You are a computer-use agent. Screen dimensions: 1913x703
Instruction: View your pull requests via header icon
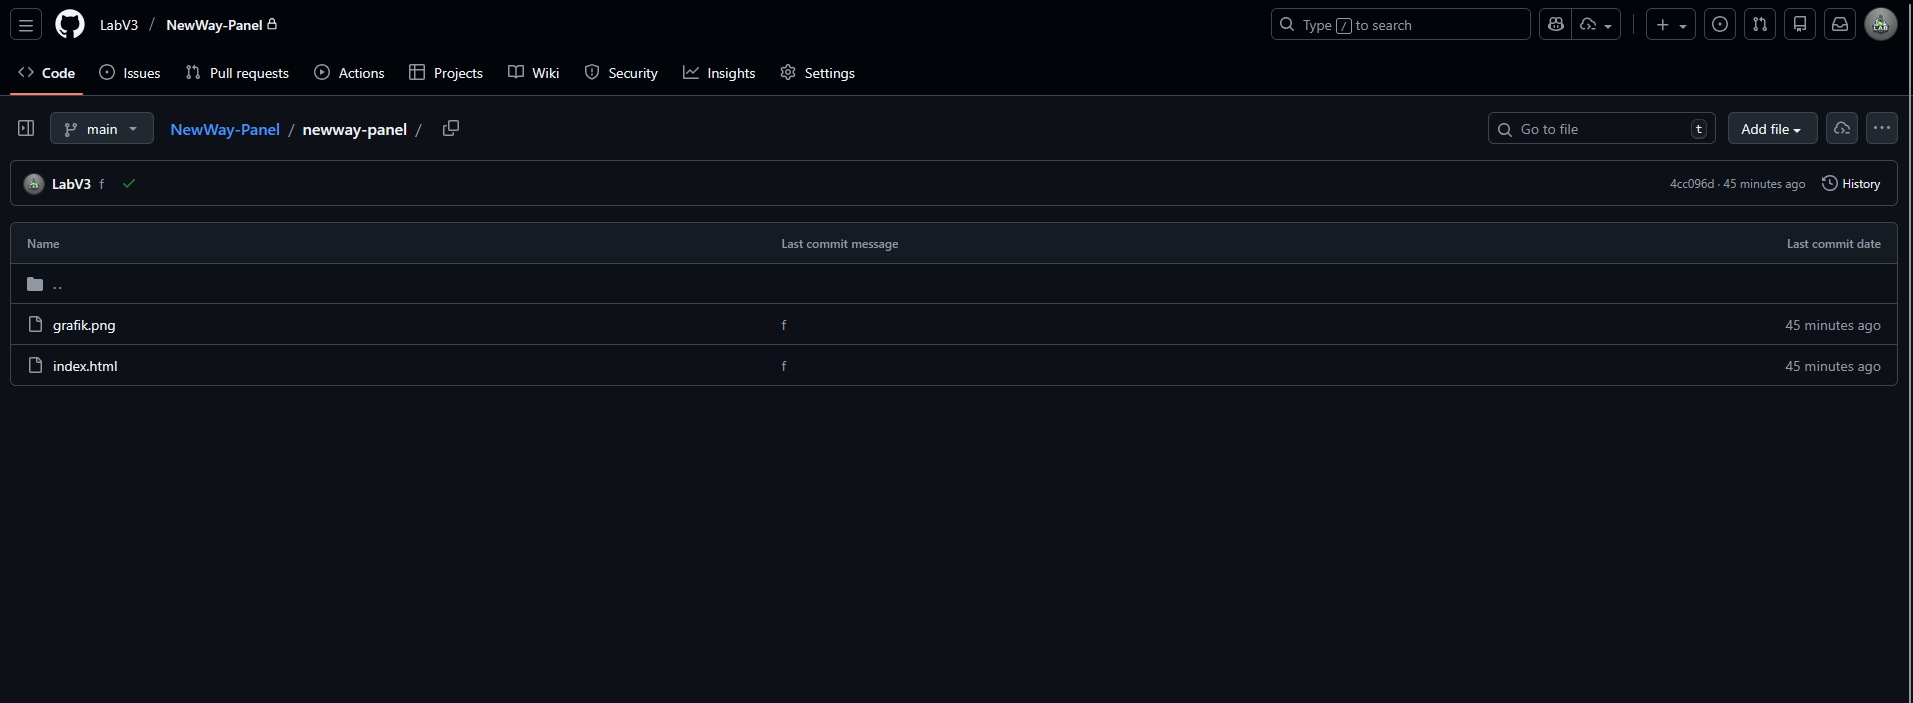pos(1760,25)
